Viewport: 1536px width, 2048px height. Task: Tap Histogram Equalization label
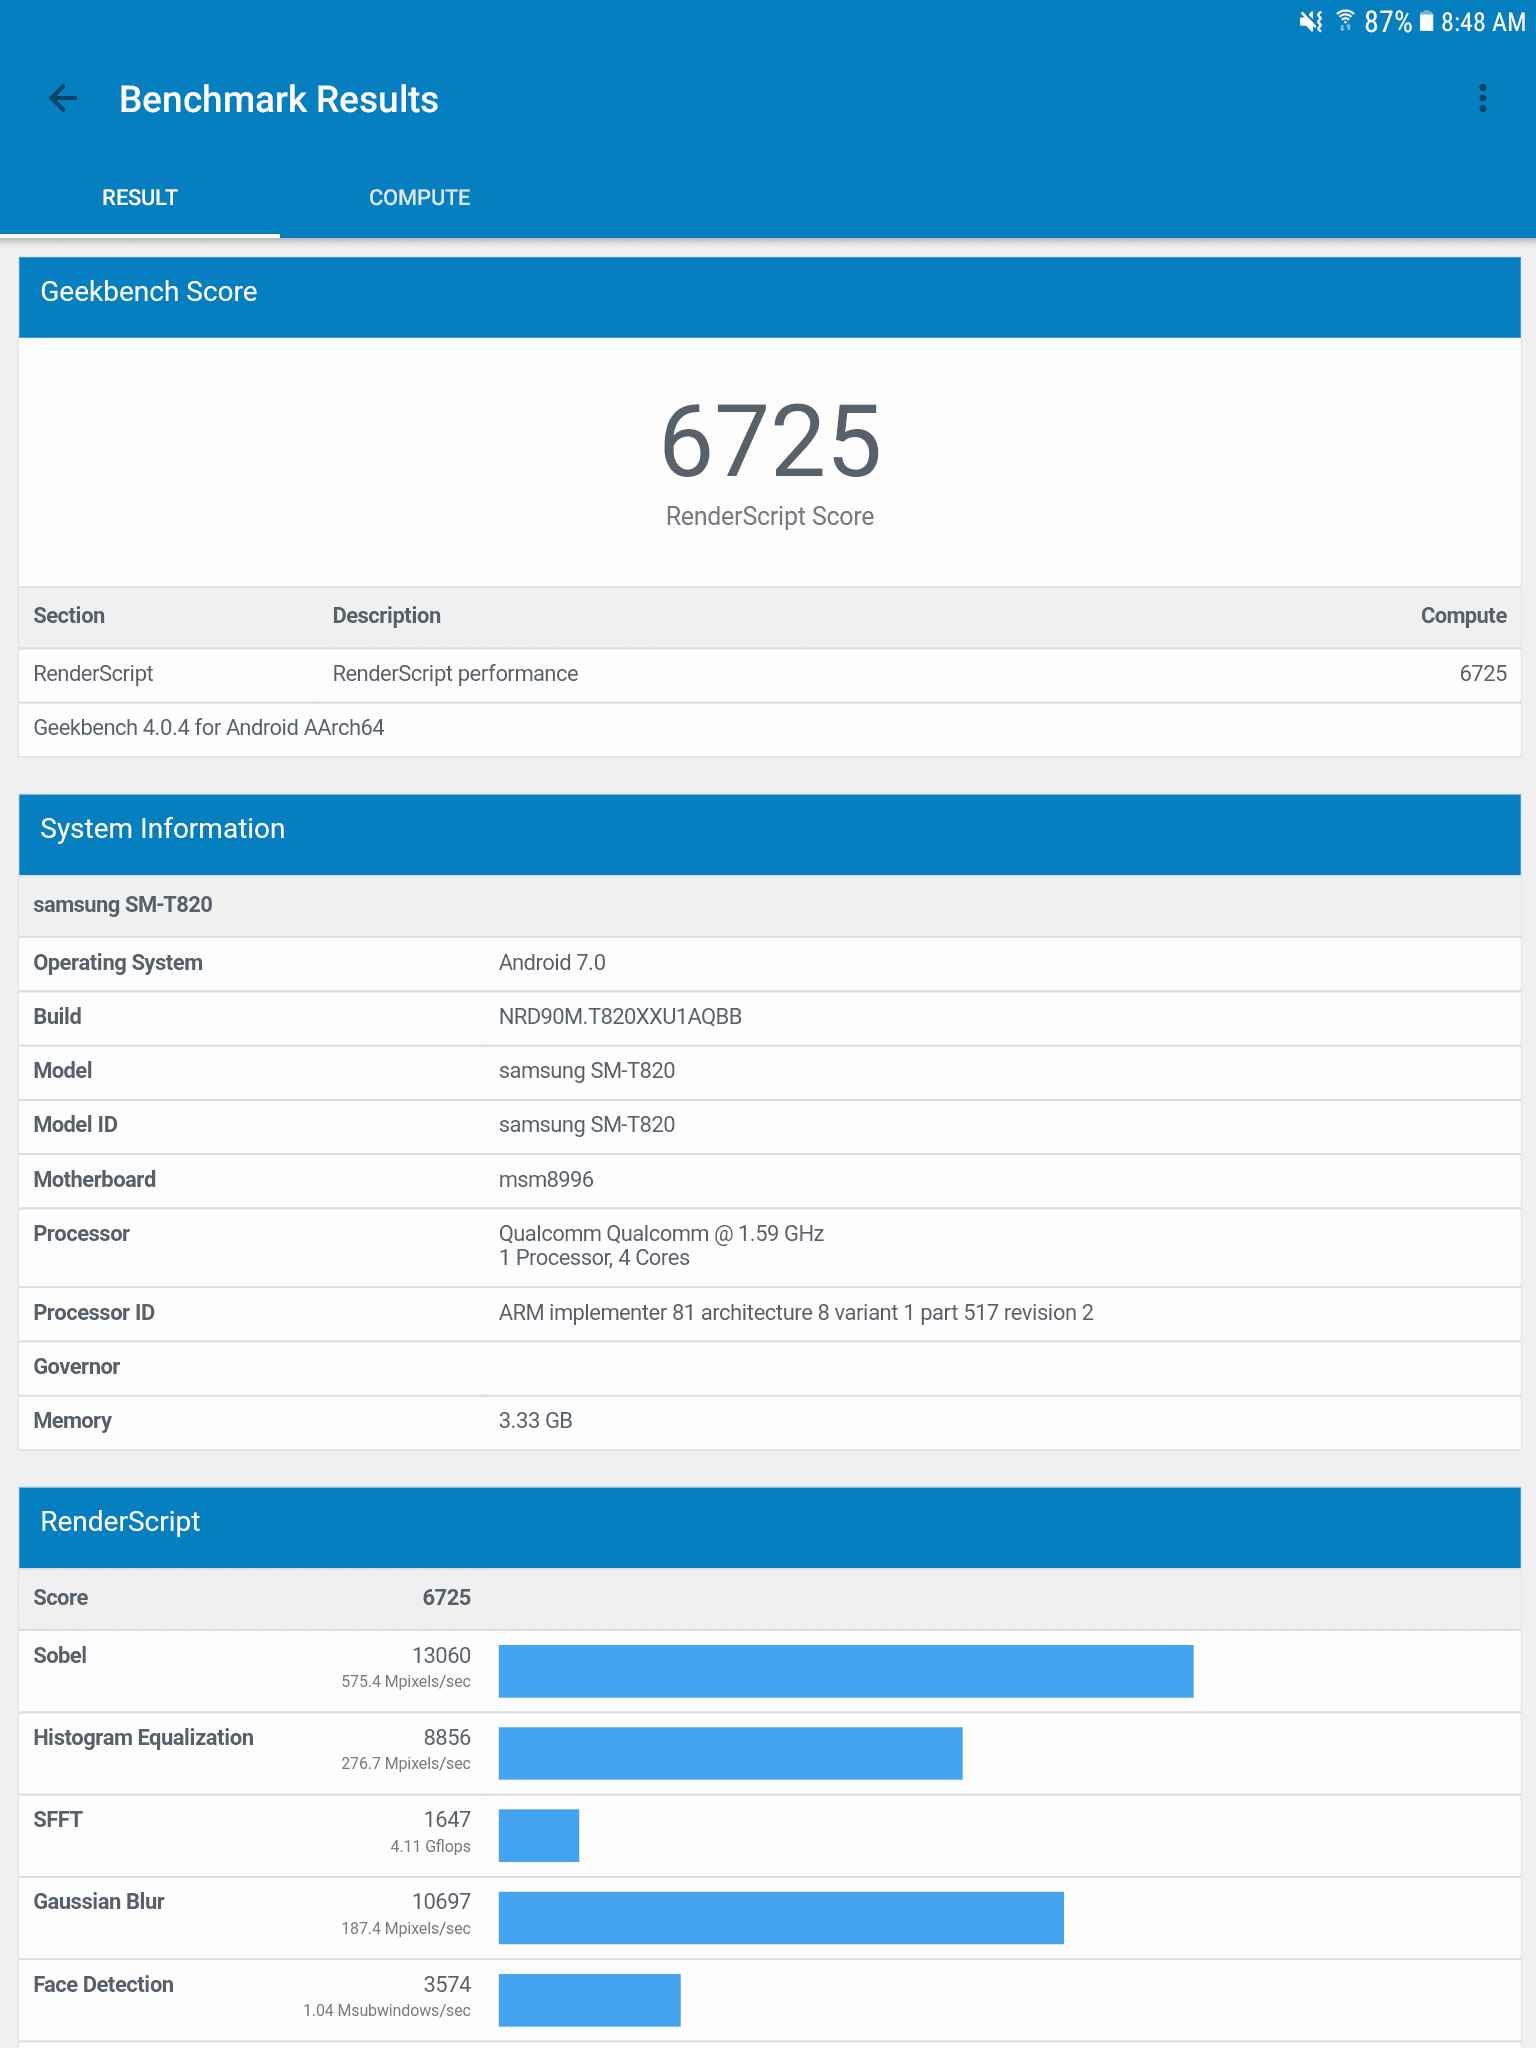[x=144, y=1738]
